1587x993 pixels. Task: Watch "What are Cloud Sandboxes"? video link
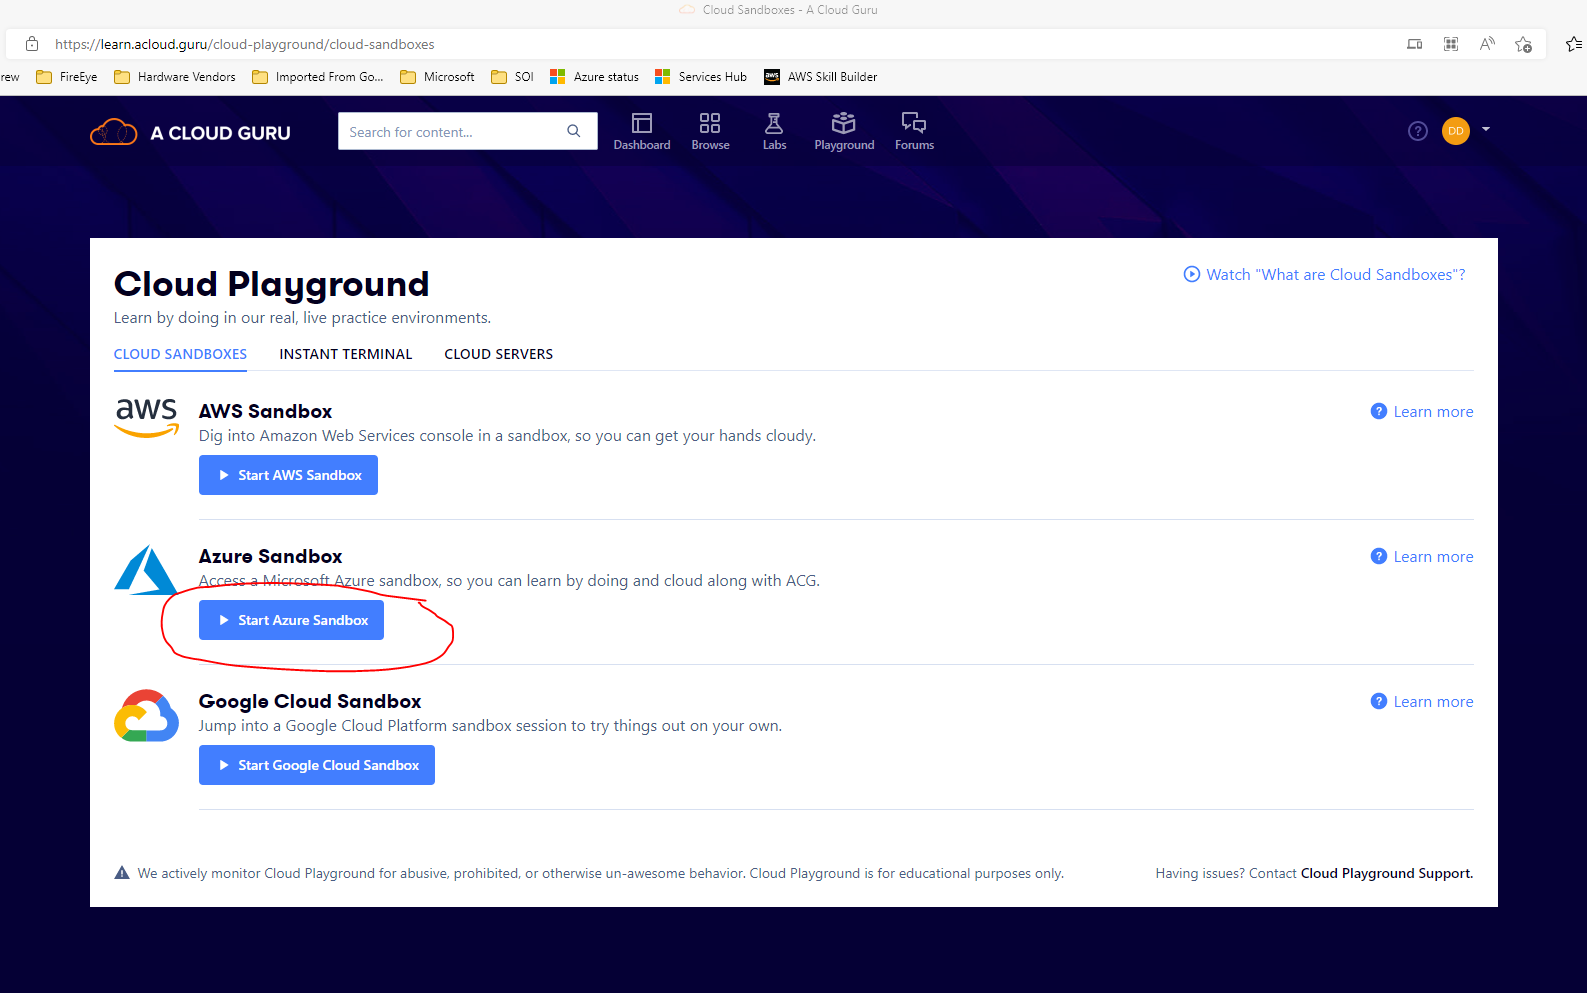click(x=1325, y=275)
